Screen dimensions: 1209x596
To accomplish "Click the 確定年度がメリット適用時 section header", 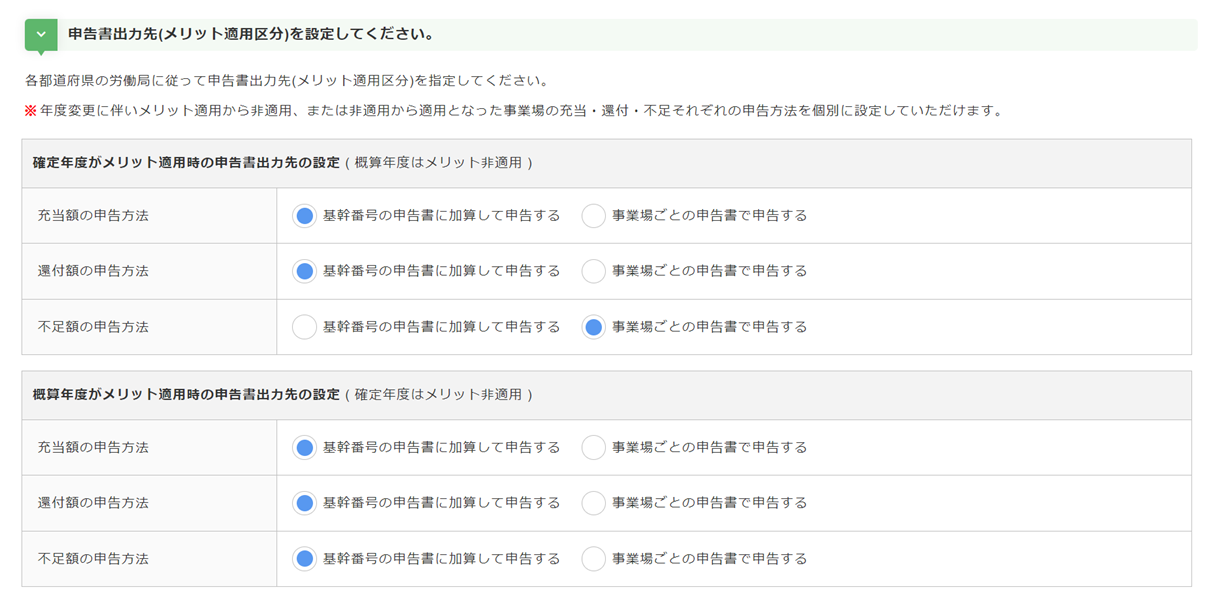I will 186,162.
